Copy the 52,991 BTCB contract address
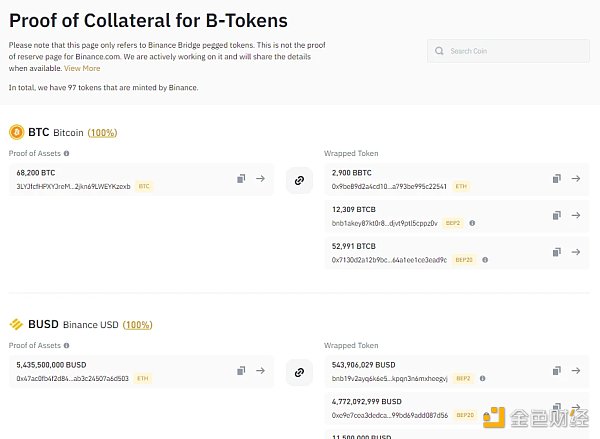The width and height of the screenshot is (600, 439). point(557,252)
